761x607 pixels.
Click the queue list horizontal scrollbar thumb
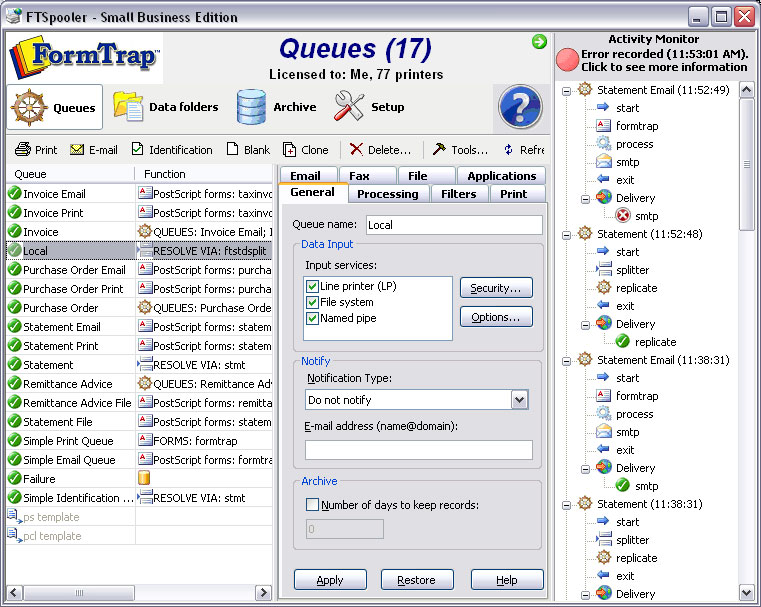[x=79, y=592]
